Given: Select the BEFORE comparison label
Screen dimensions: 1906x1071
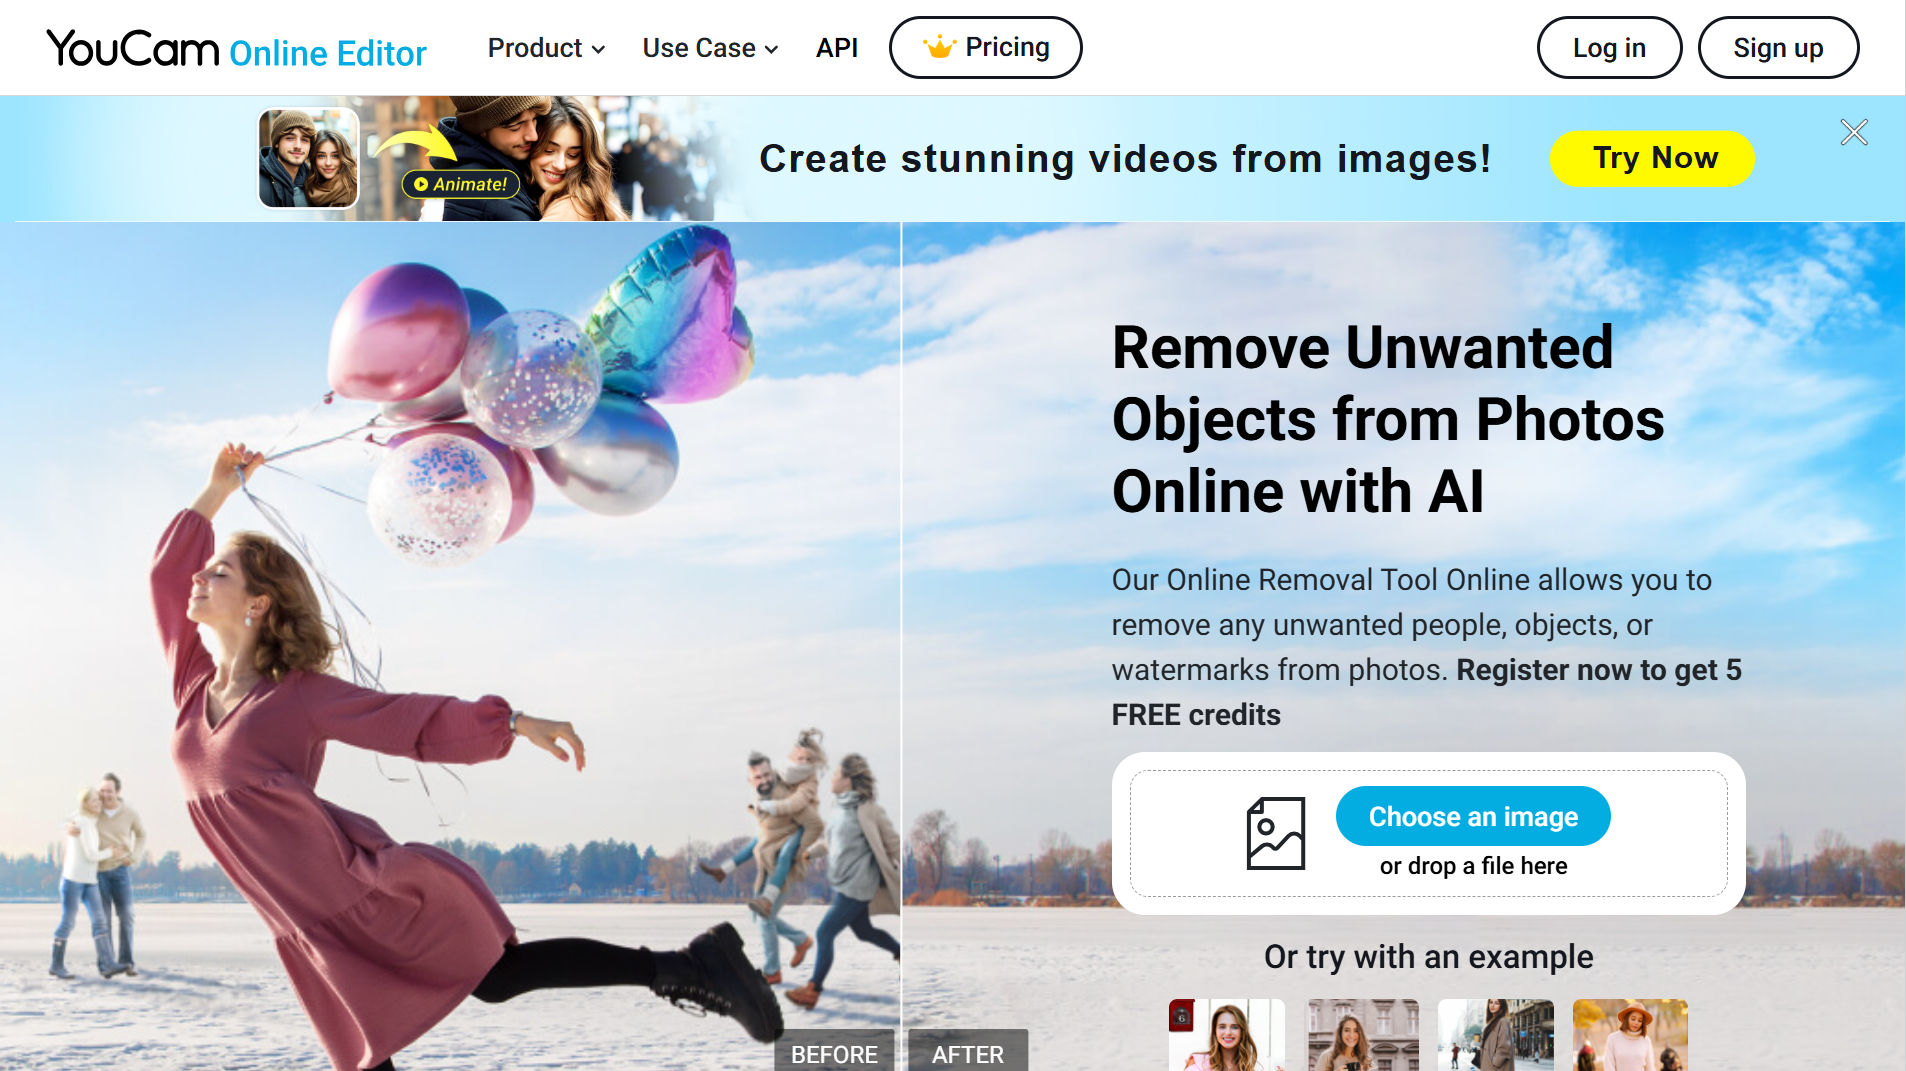Looking at the screenshot, I should (x=833, y=1053).
